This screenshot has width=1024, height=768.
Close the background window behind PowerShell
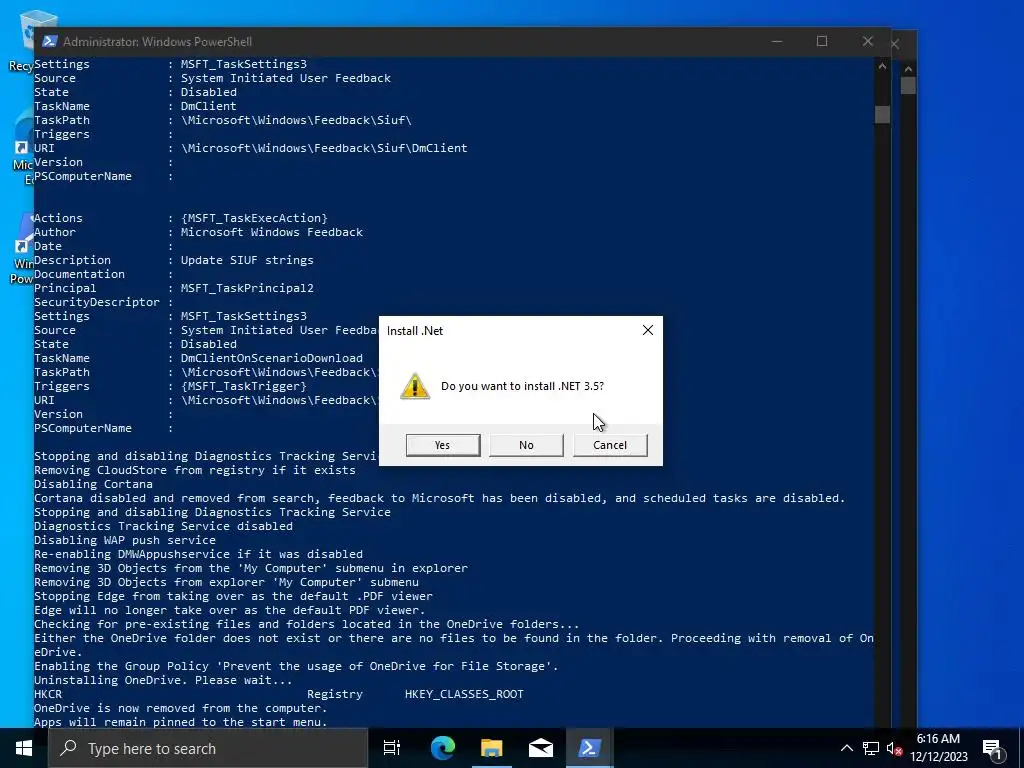[x=895, y=44]
